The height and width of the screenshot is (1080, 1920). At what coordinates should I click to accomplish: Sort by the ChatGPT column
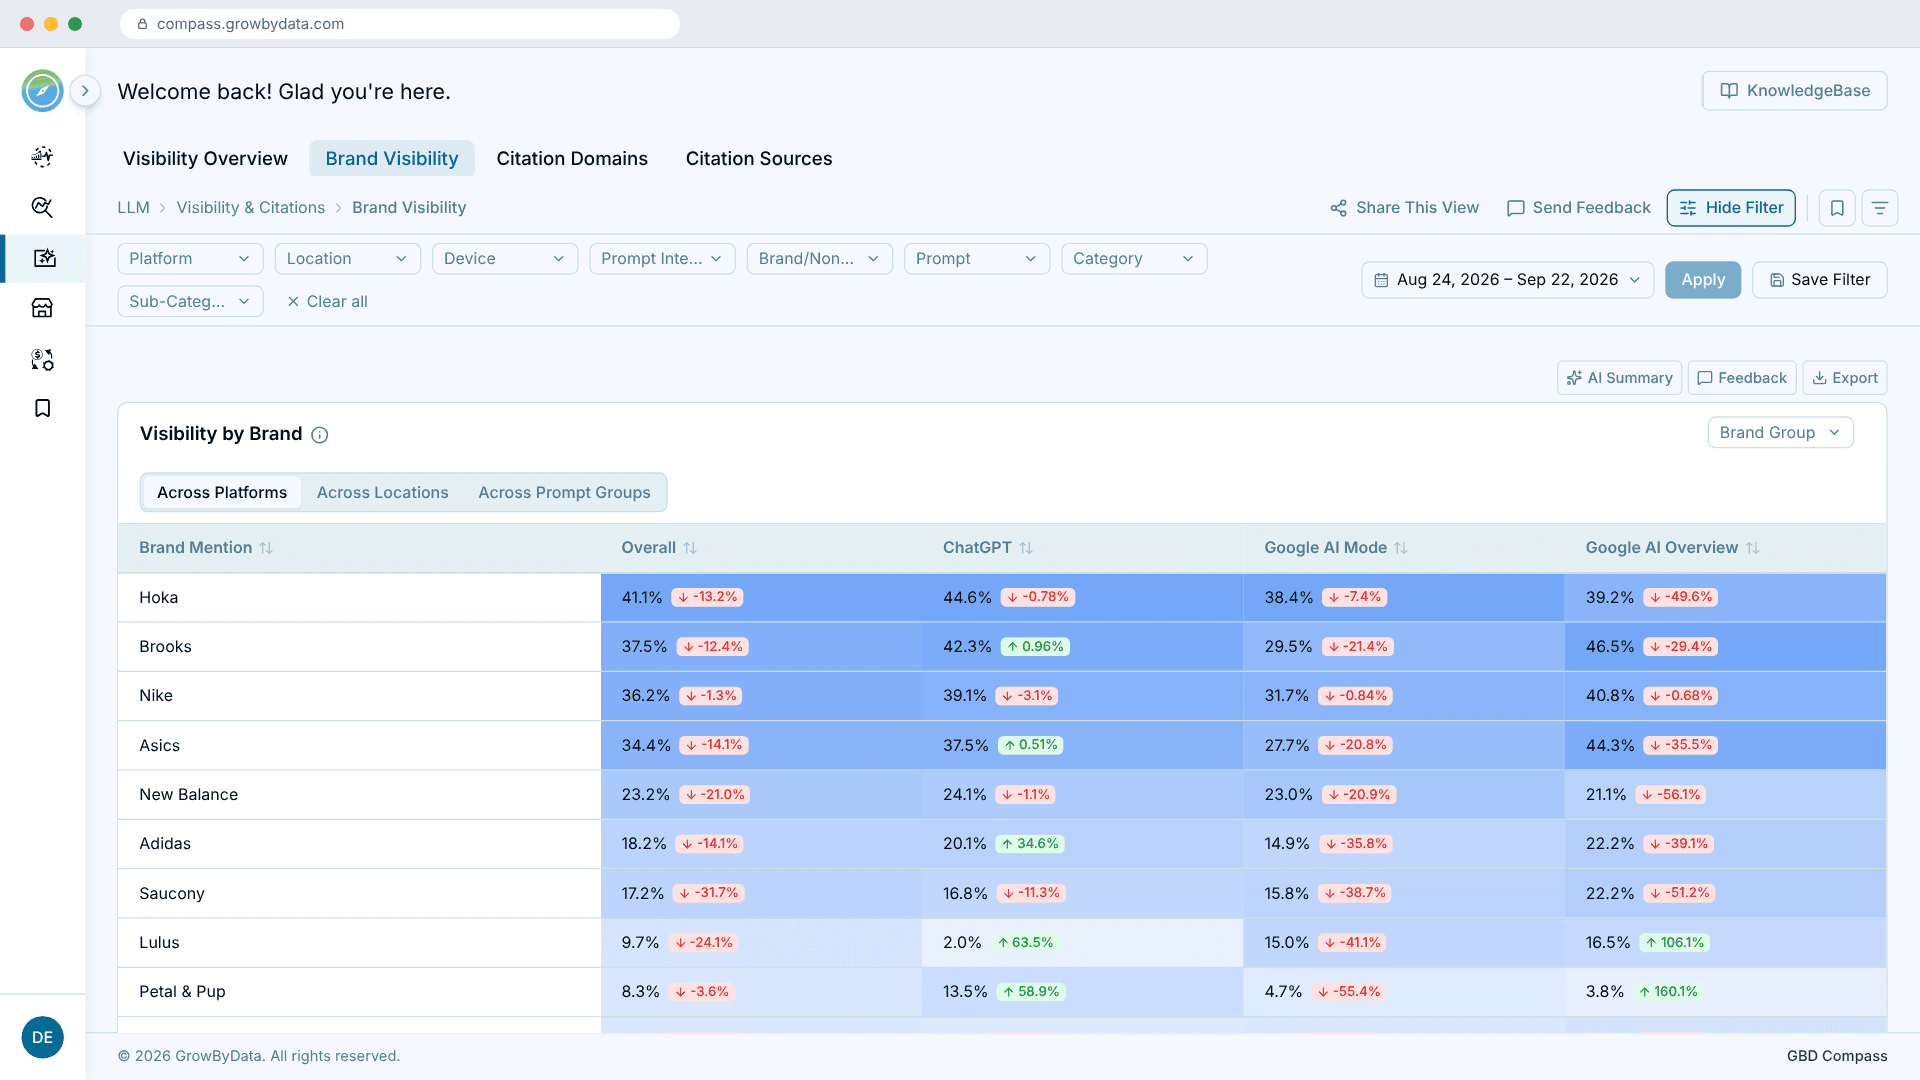pyautogui.click(x=1026, y=548)
